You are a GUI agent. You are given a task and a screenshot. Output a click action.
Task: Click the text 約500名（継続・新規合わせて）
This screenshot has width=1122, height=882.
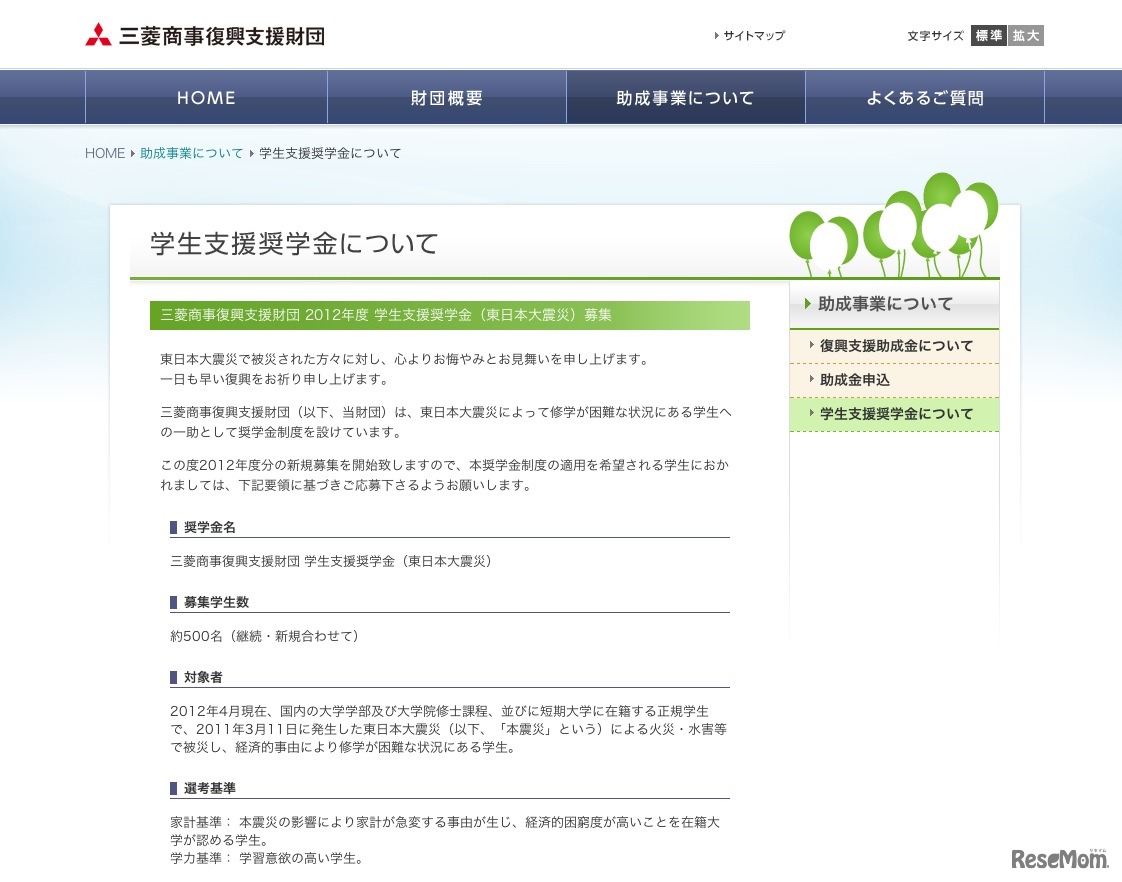click(x=265, y=636)
